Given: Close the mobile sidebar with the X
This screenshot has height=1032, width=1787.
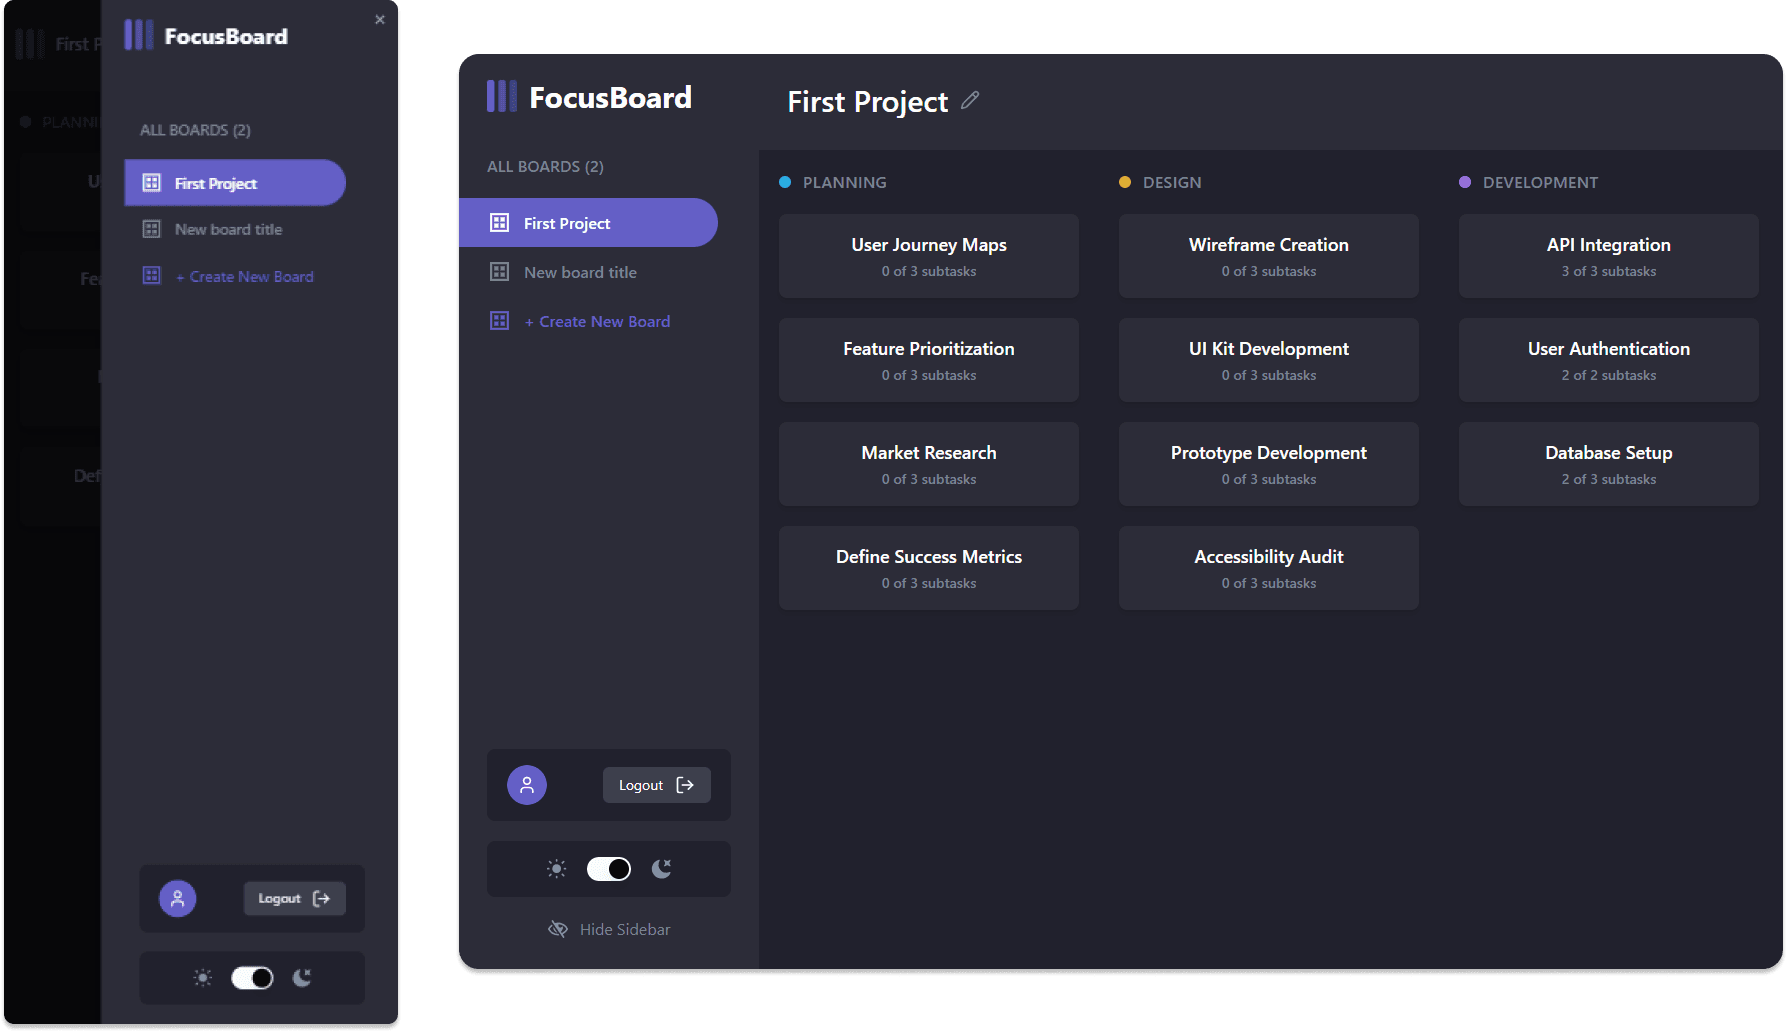Looking at the screenshot, I should point(380,19).
